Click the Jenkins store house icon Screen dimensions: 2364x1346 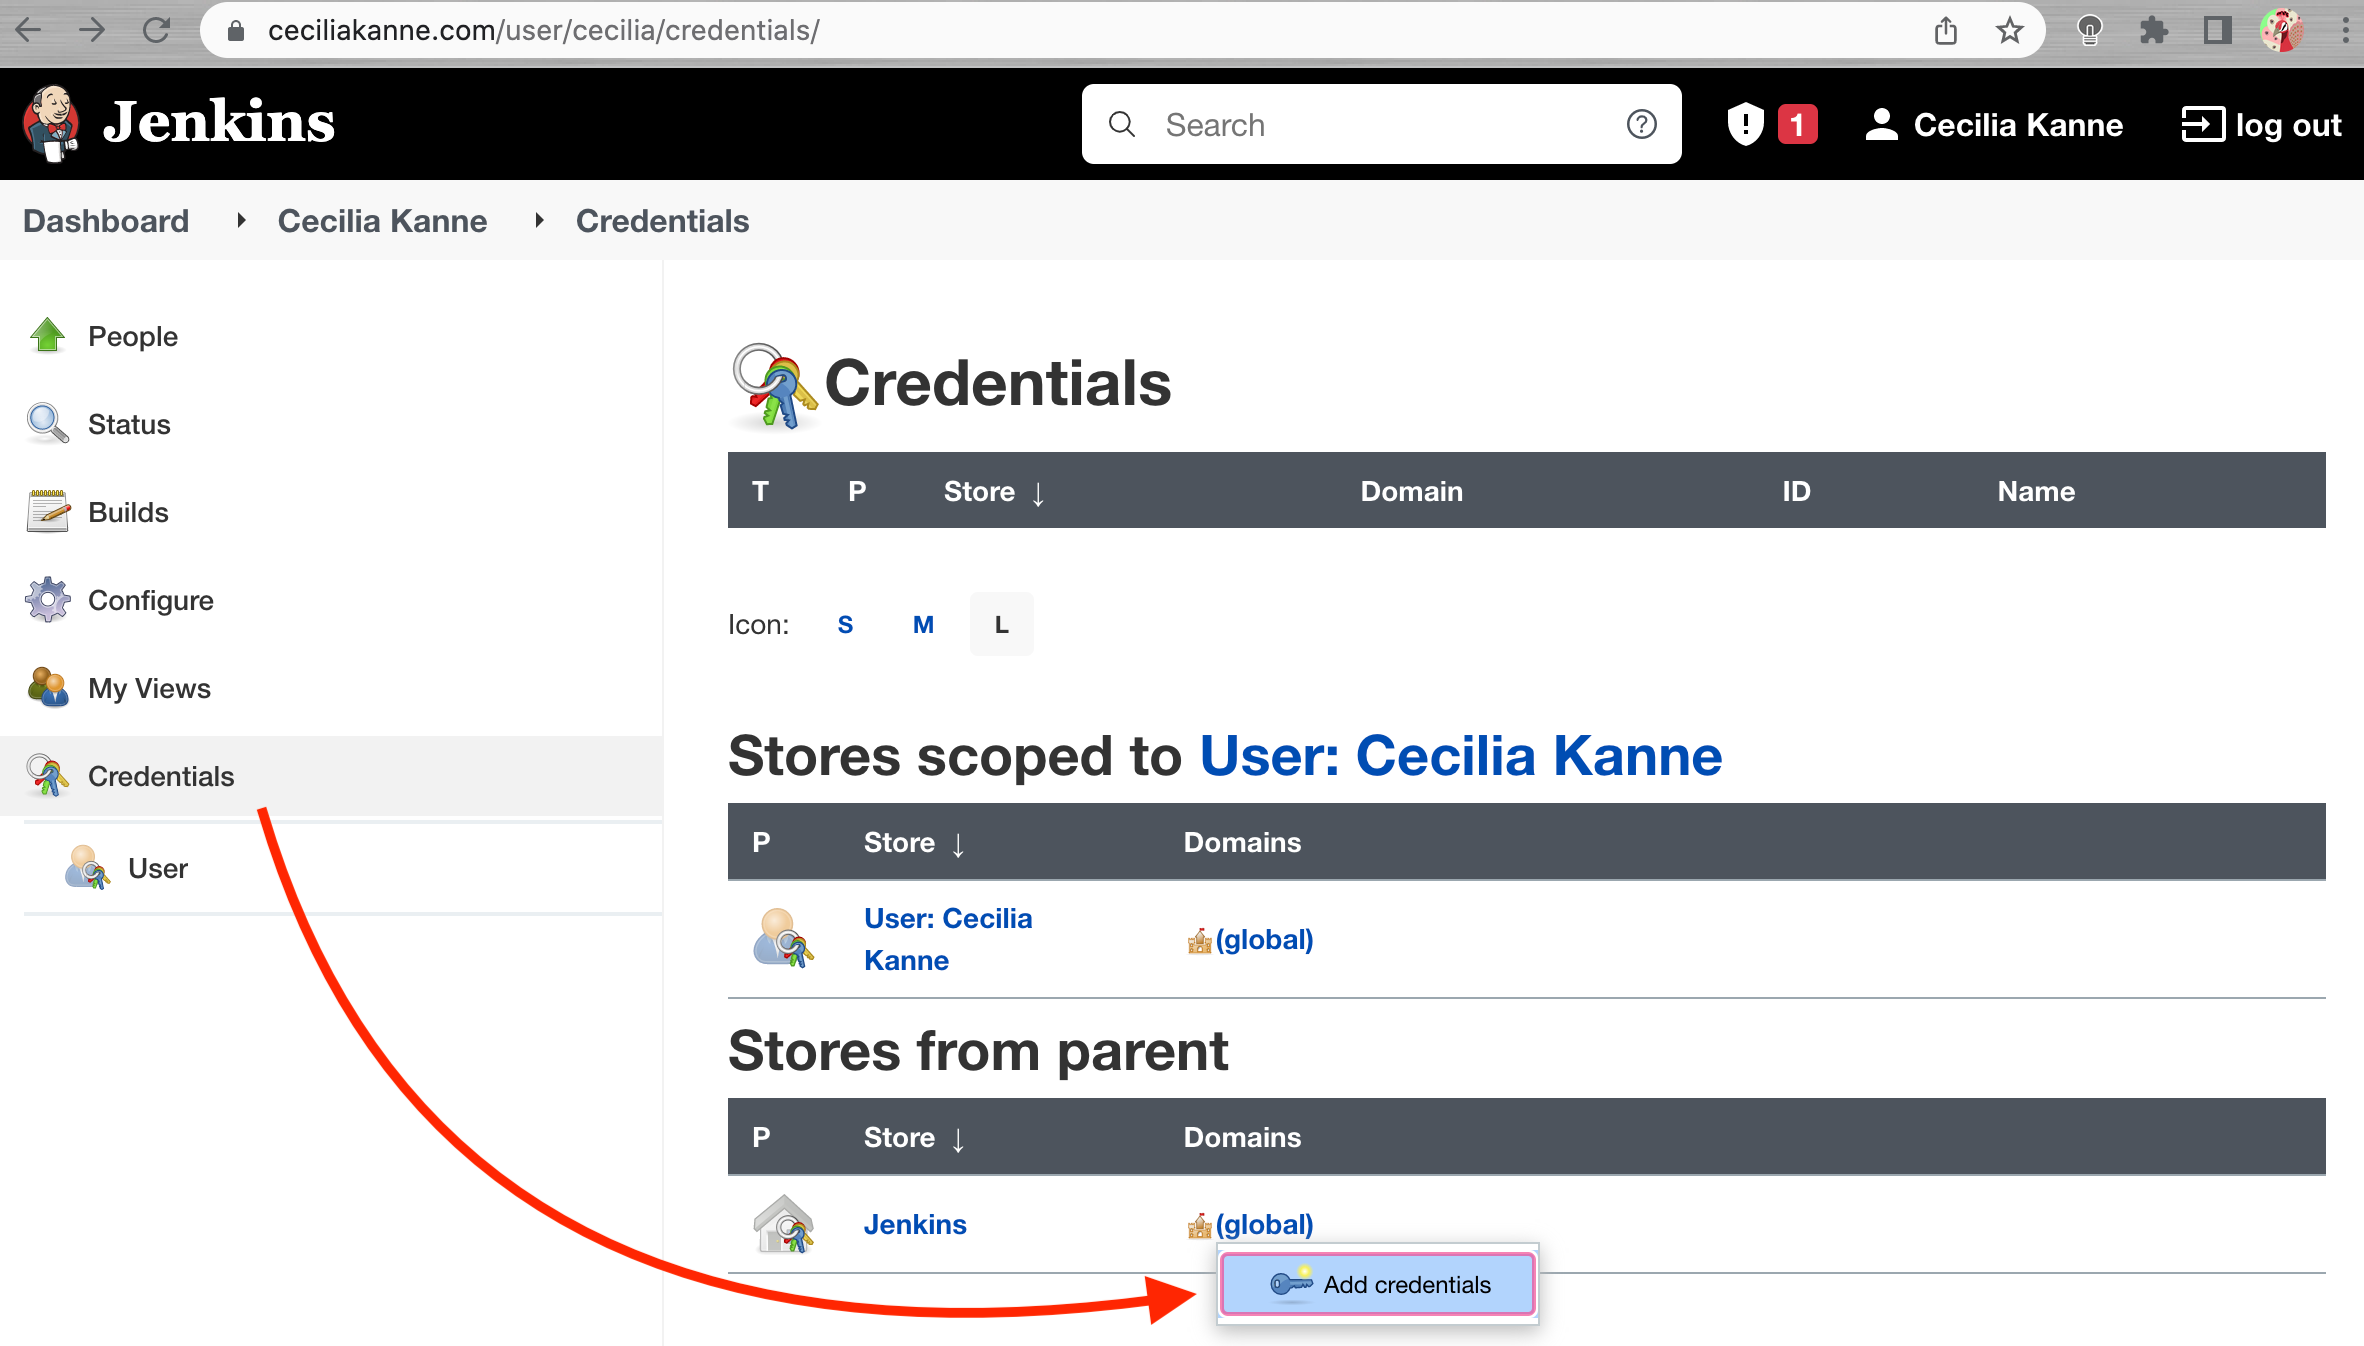(783, 1224)
